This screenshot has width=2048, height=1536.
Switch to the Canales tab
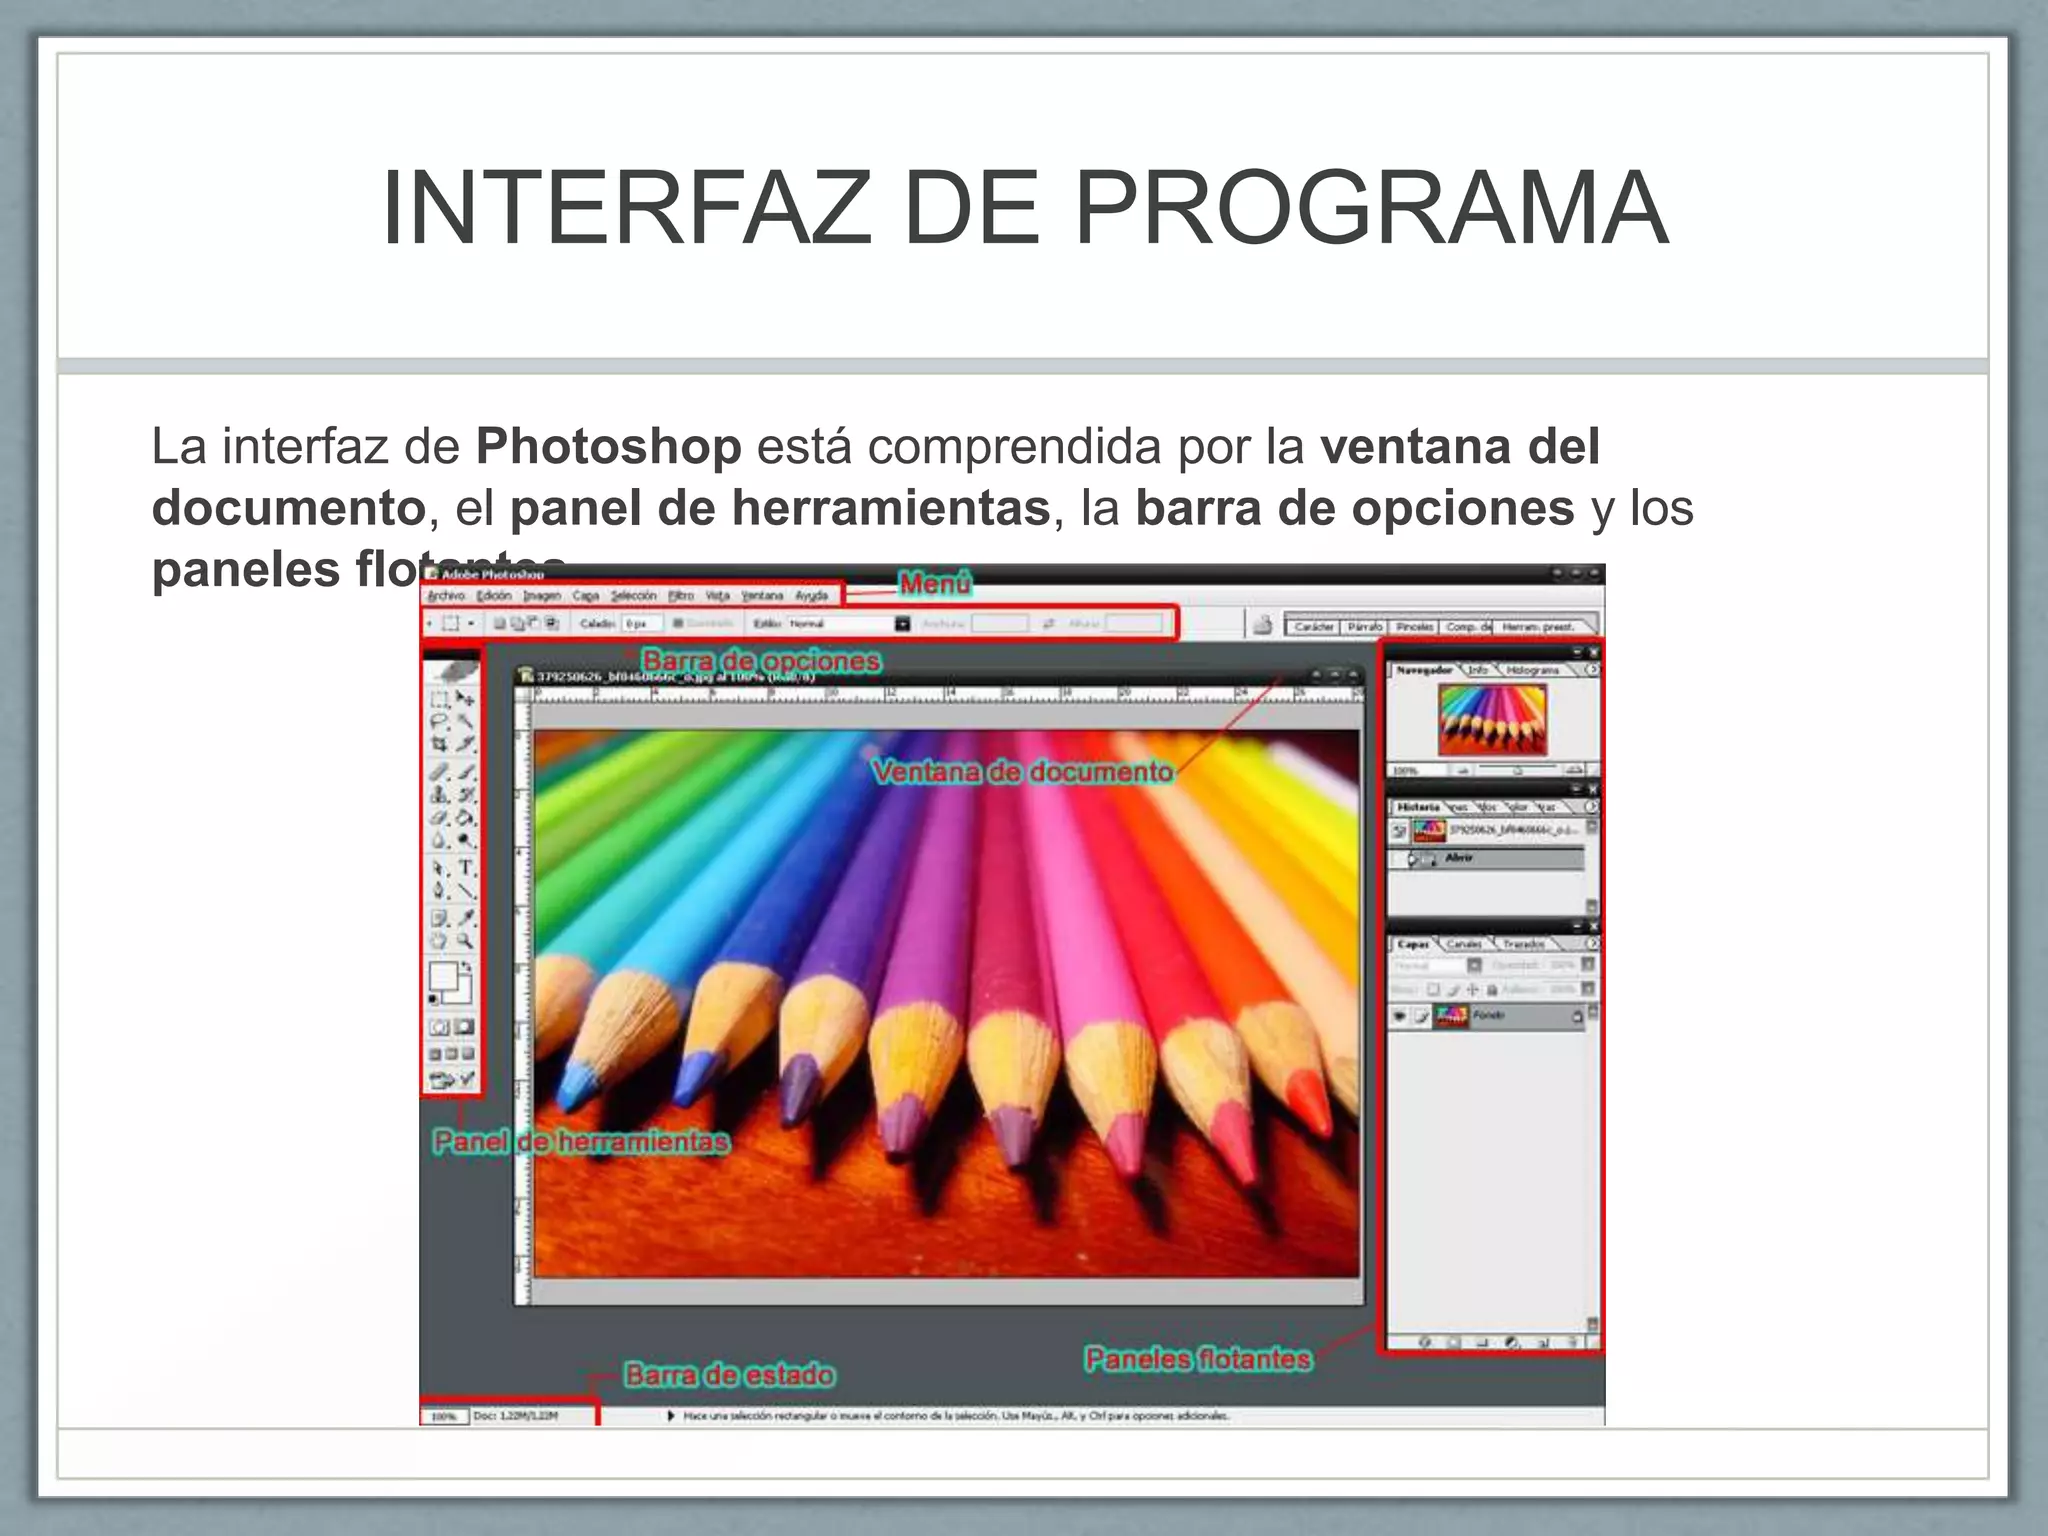click(1463, 944)
